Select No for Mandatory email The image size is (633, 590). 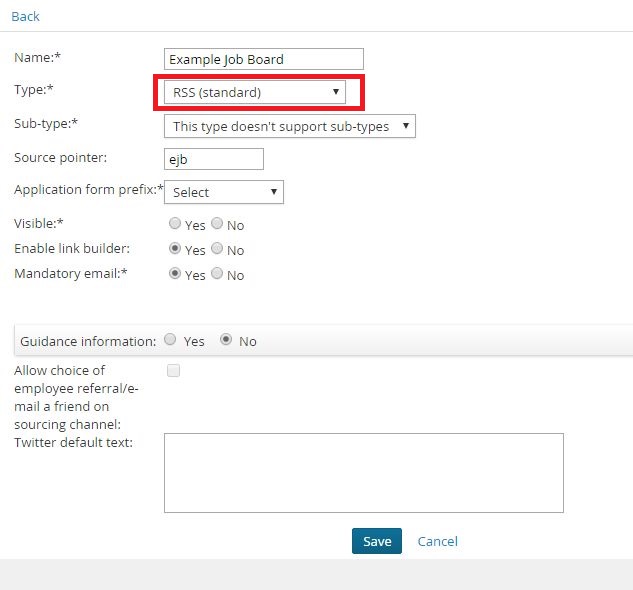pos(217,274)
